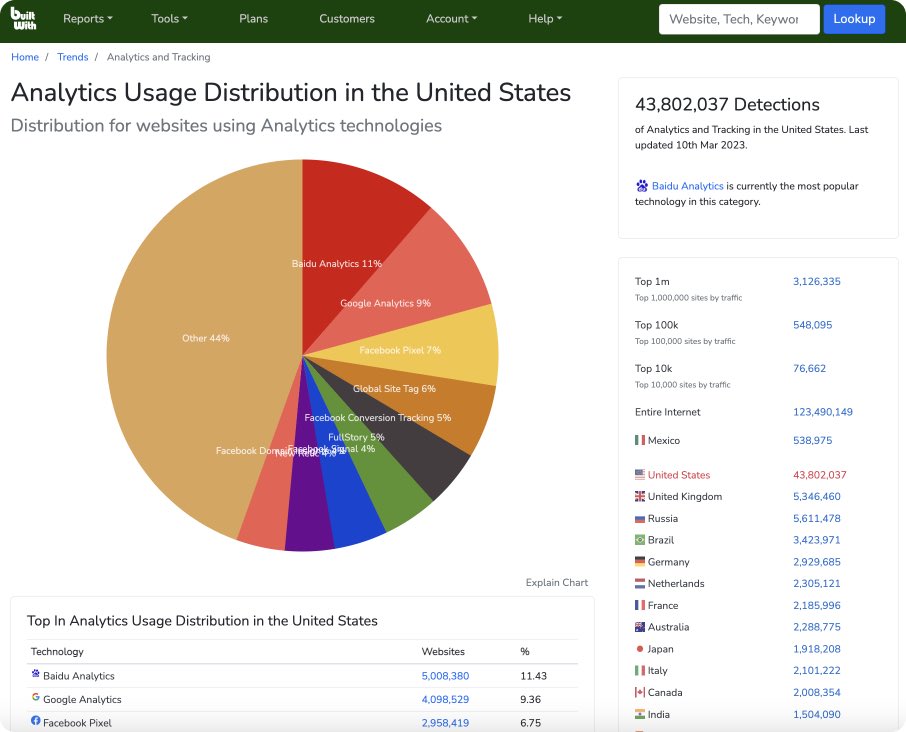Viewport: 906px width, 732px height.
Task: Open Top 1m count 3,126,335
Action: pos(816,281)
